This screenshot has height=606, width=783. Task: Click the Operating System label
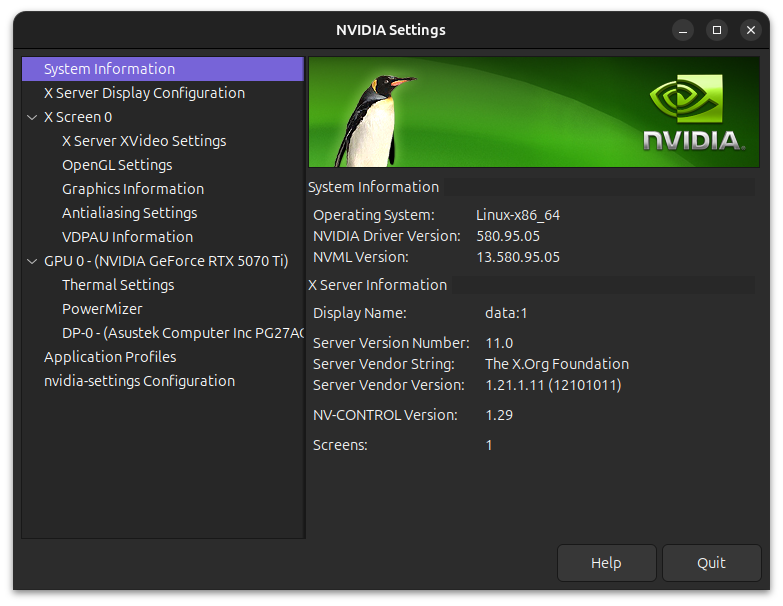[x=374, y=215]
